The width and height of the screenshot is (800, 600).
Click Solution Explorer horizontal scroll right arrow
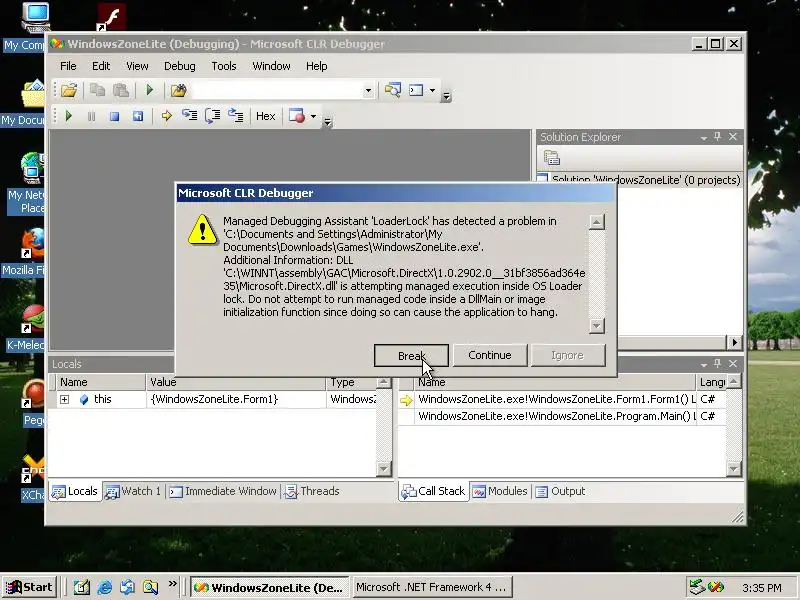pos(734,342)
